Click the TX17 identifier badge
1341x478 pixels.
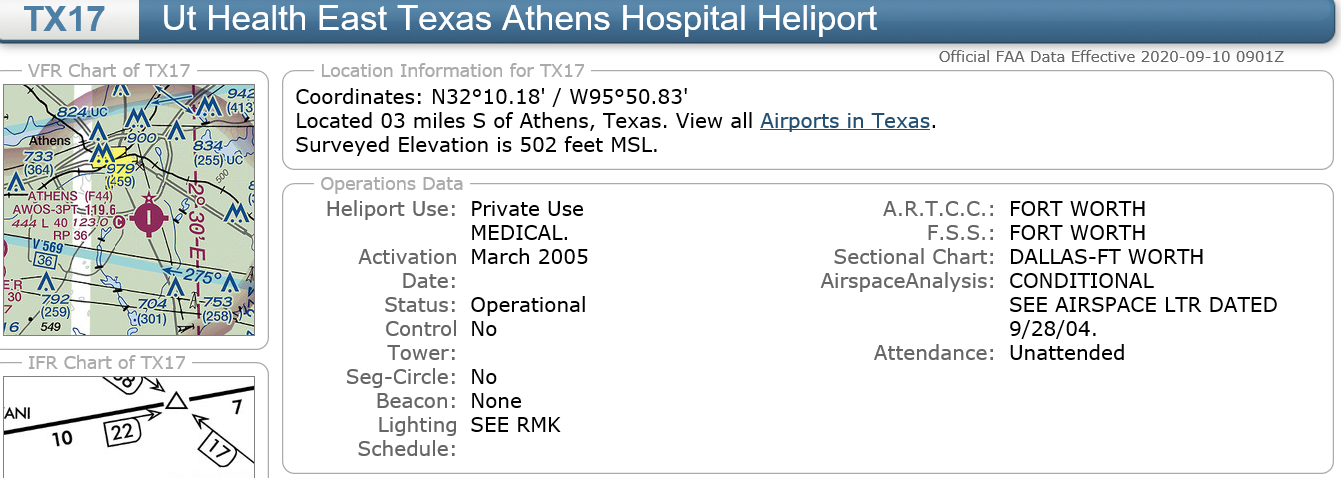[66, 18]
